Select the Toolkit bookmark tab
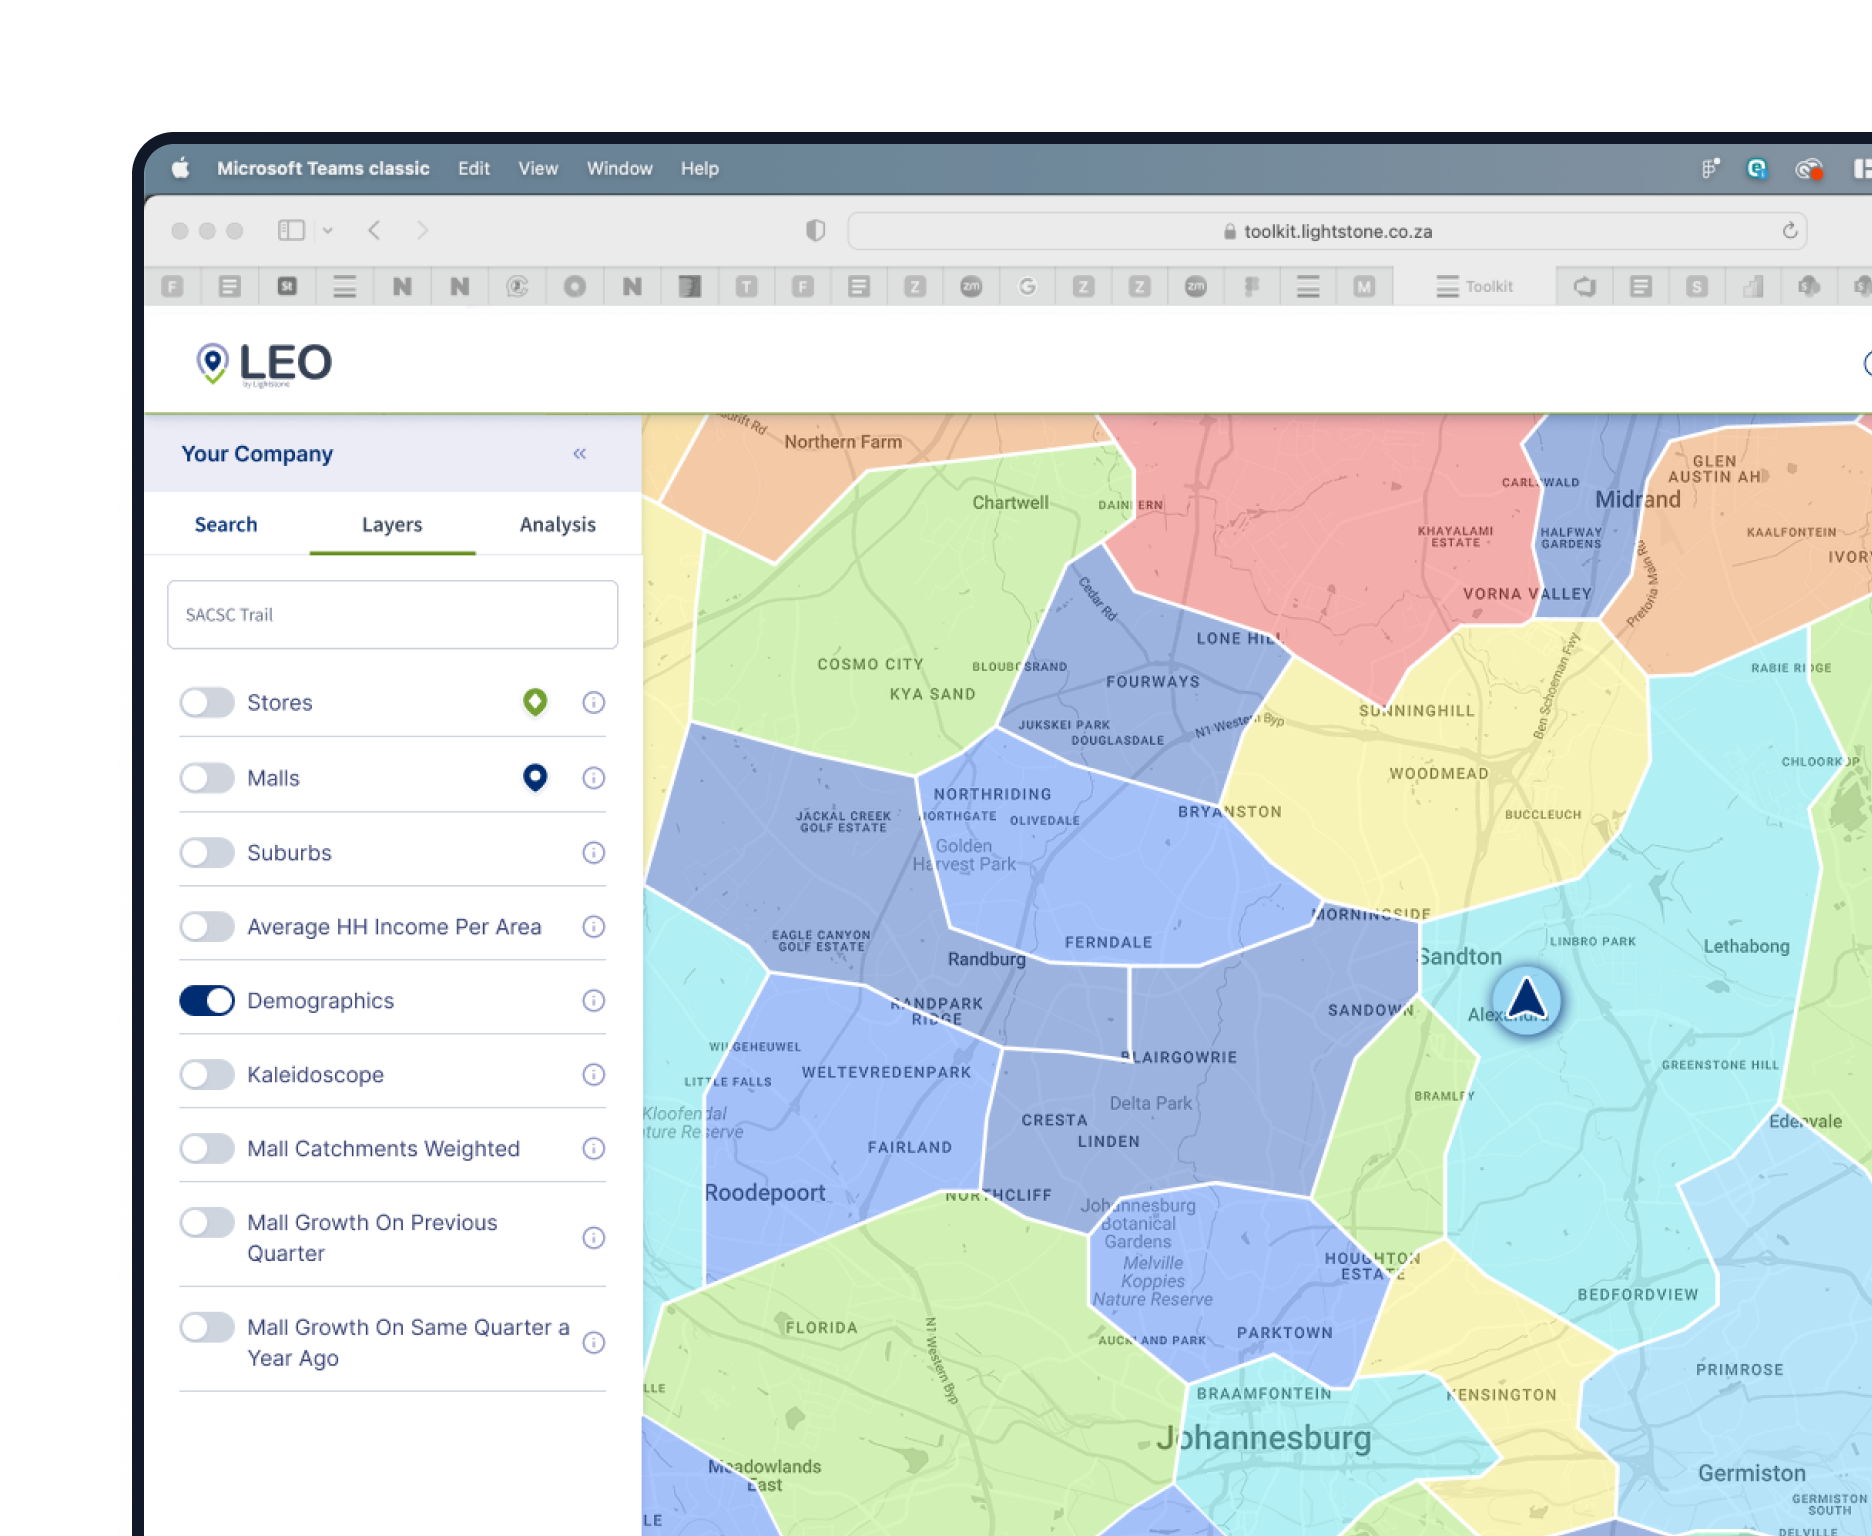The width and height of the screenshot is (1872, 1536). click(1475, 287)
